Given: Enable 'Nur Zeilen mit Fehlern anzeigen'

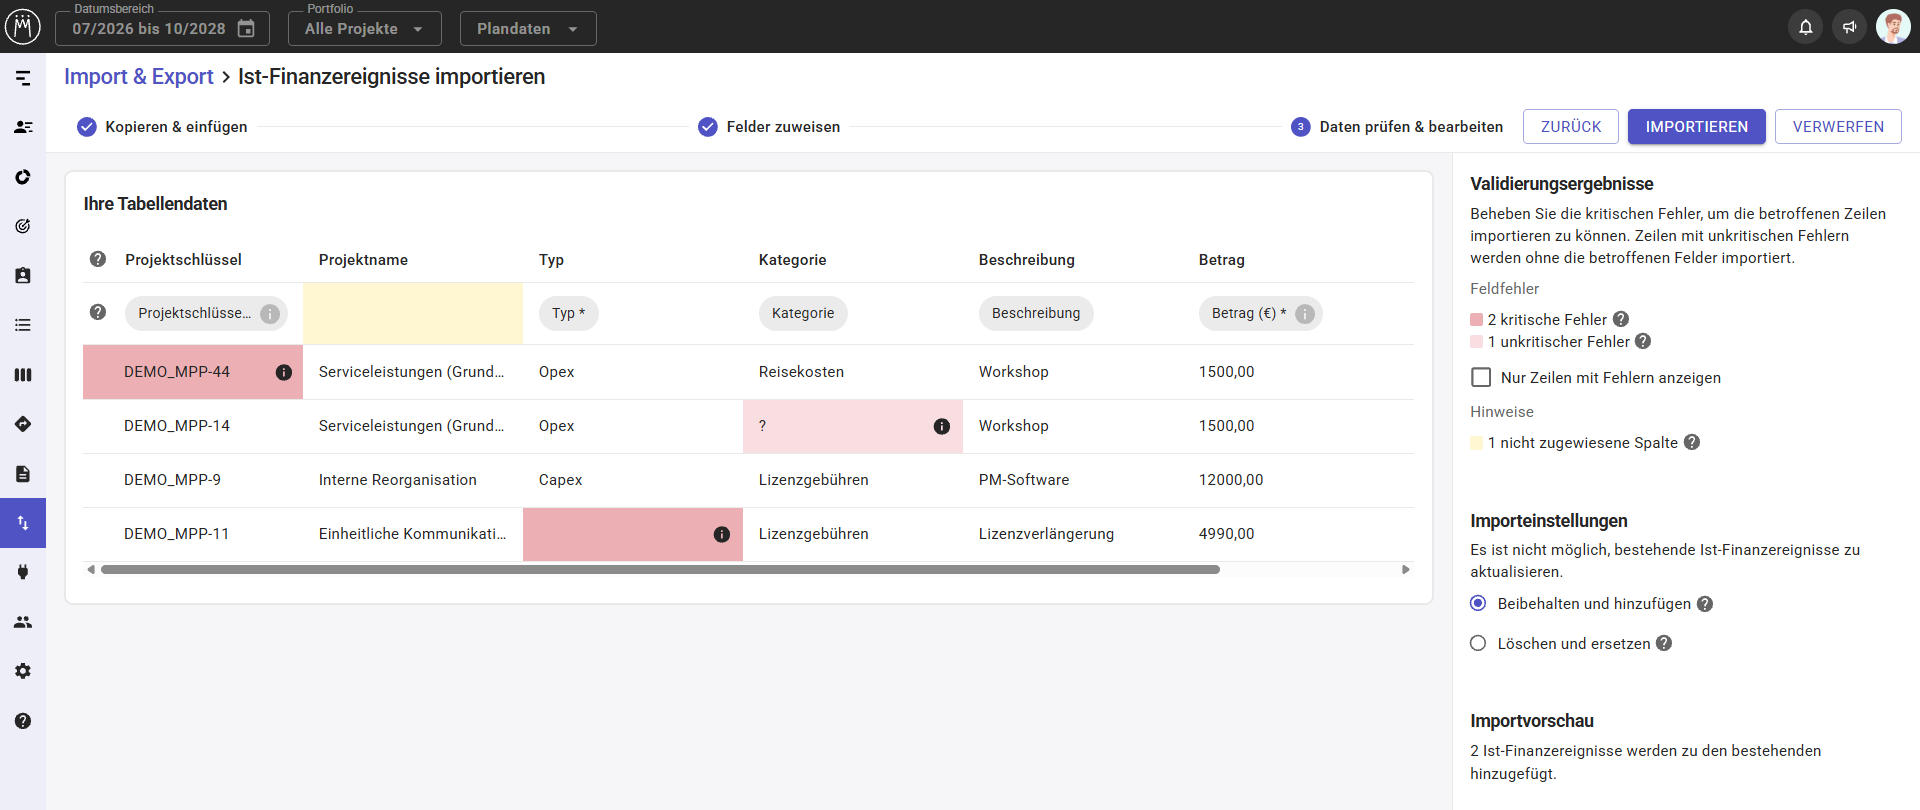Looking at the screenshot, I should click(1481, 377).
